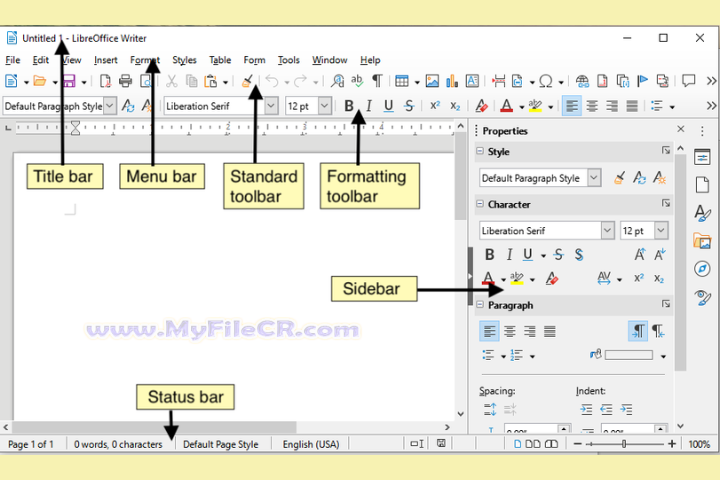Open the Font Color dropdown arrow in toolbar

click(x=522, y=107)
